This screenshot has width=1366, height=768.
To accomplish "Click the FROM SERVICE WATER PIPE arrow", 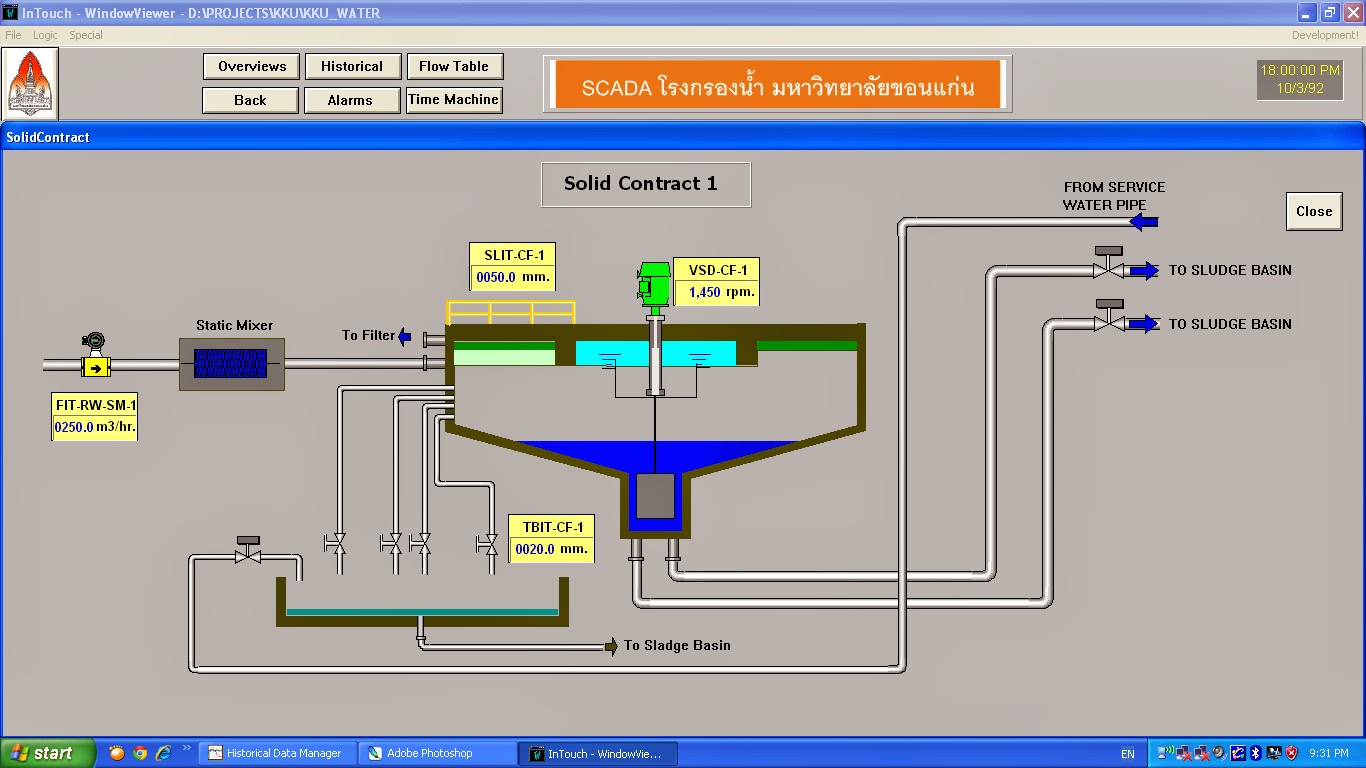I will coord(1143,222).
